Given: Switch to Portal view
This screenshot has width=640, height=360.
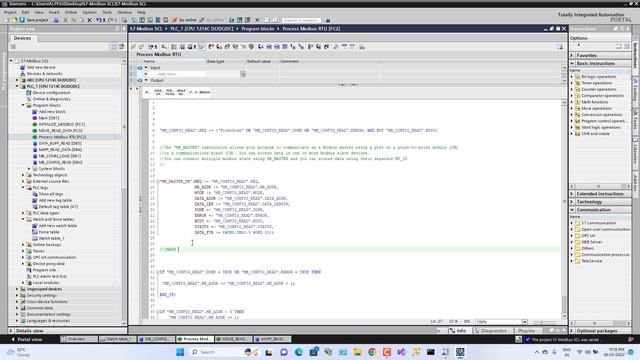Looking at the screenshot, I should (26, 339).
